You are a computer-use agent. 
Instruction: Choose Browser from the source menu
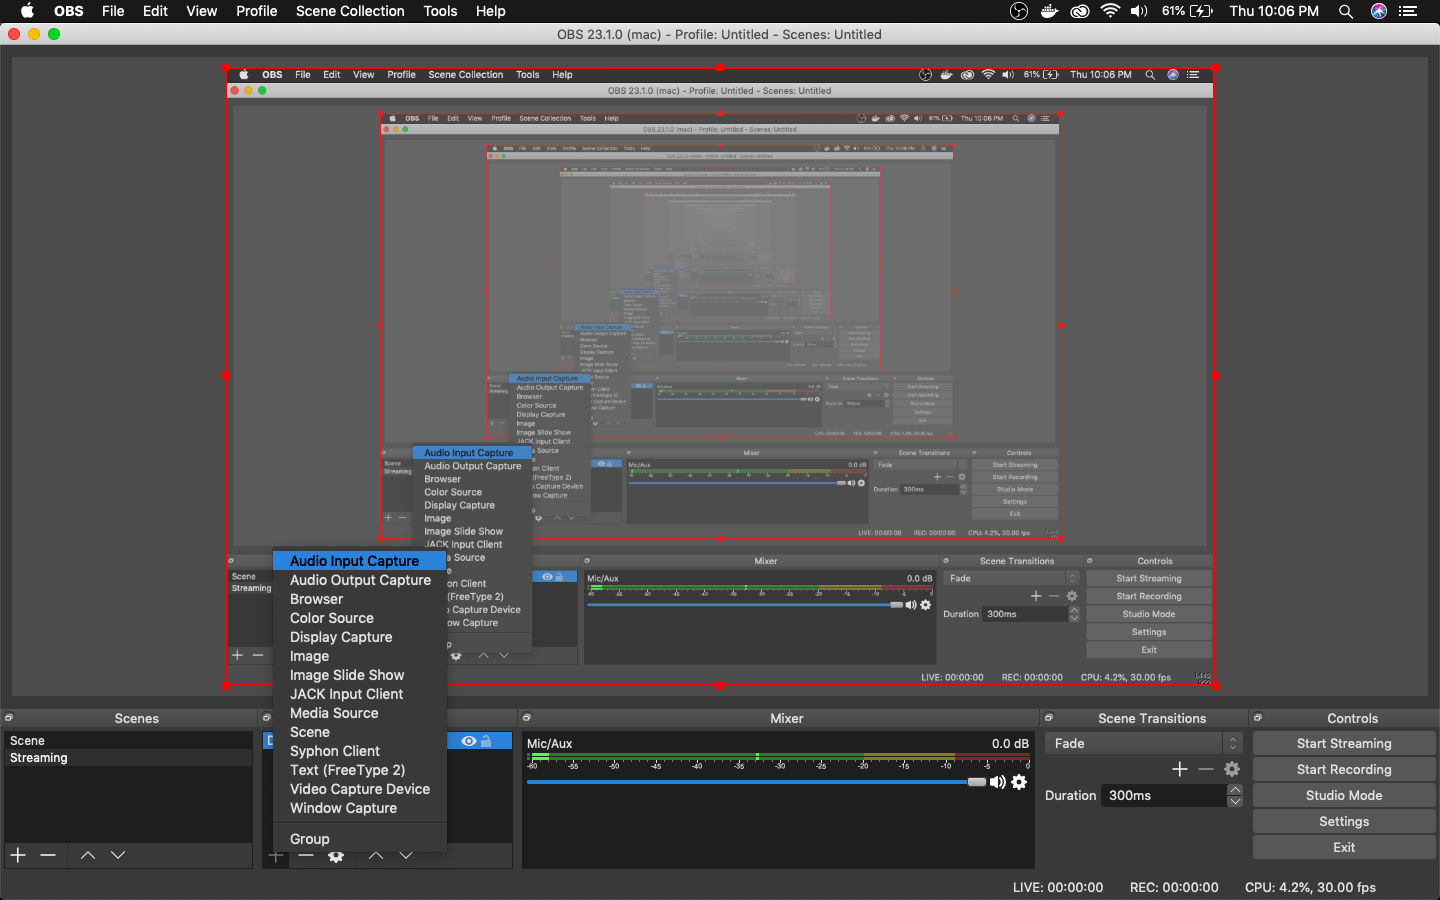[x=360, y=599]
